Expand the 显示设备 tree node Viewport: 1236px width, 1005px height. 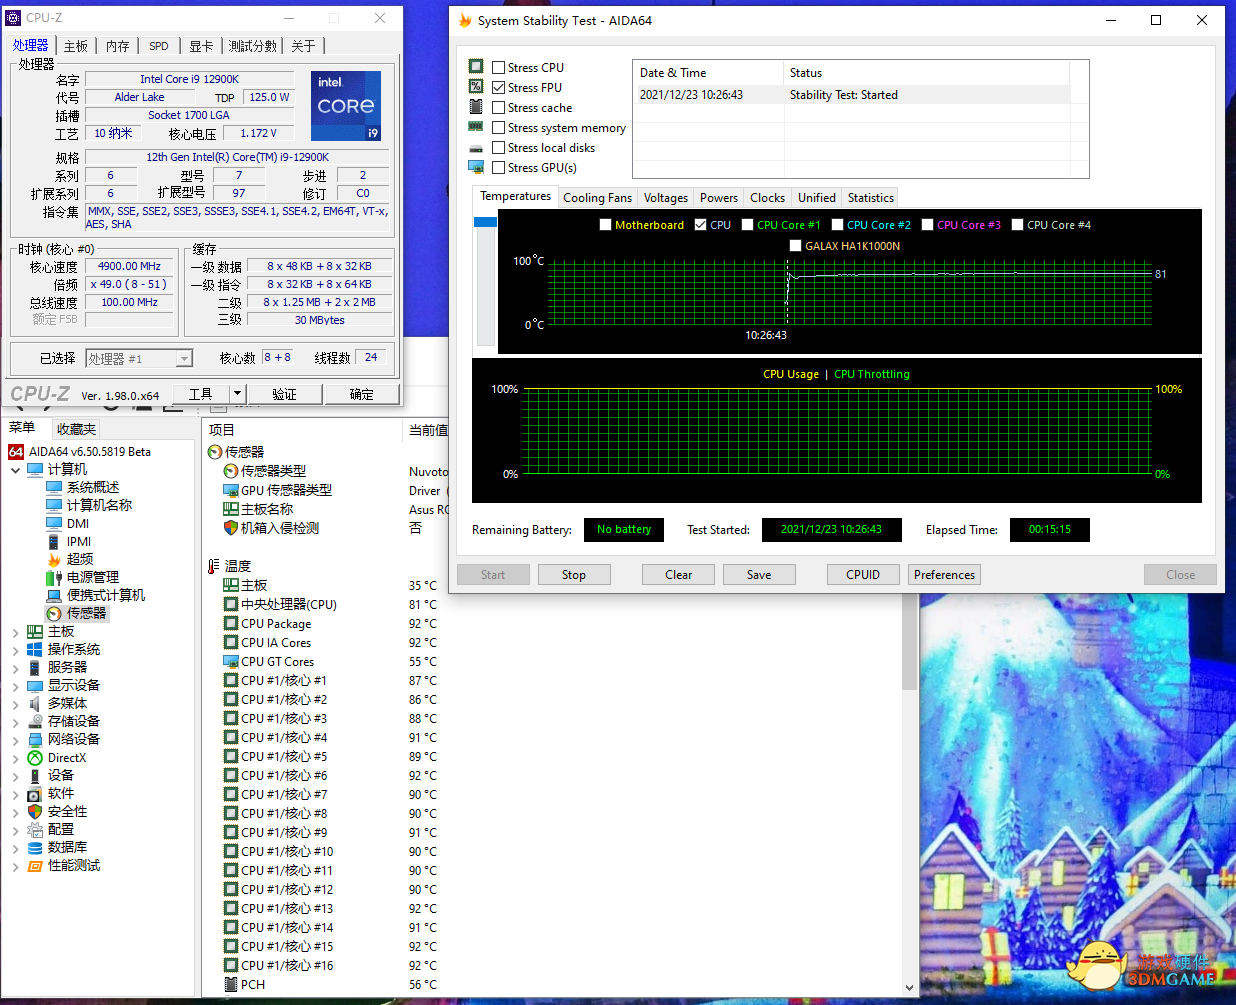(x=15, y=686)
